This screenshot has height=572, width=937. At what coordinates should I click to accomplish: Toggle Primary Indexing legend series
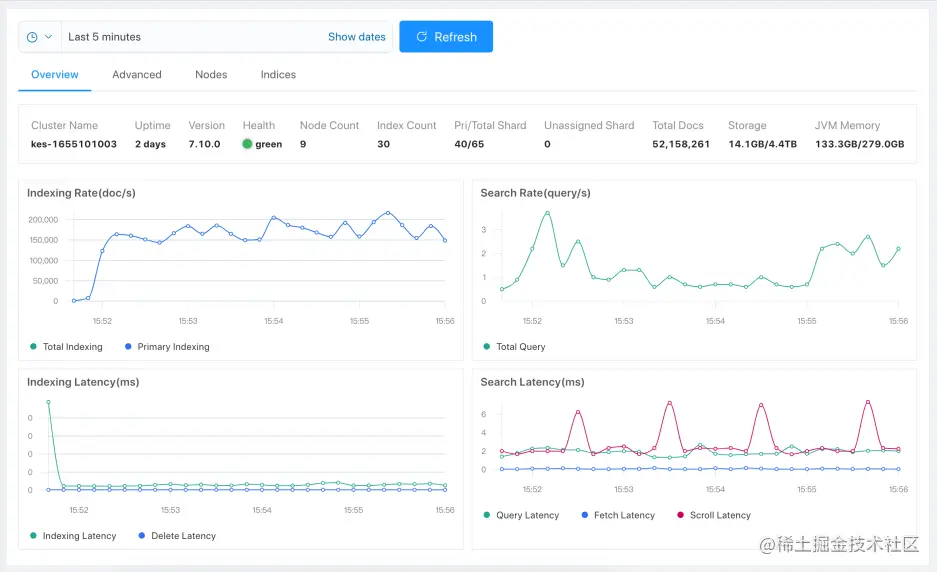coord(167,347)
